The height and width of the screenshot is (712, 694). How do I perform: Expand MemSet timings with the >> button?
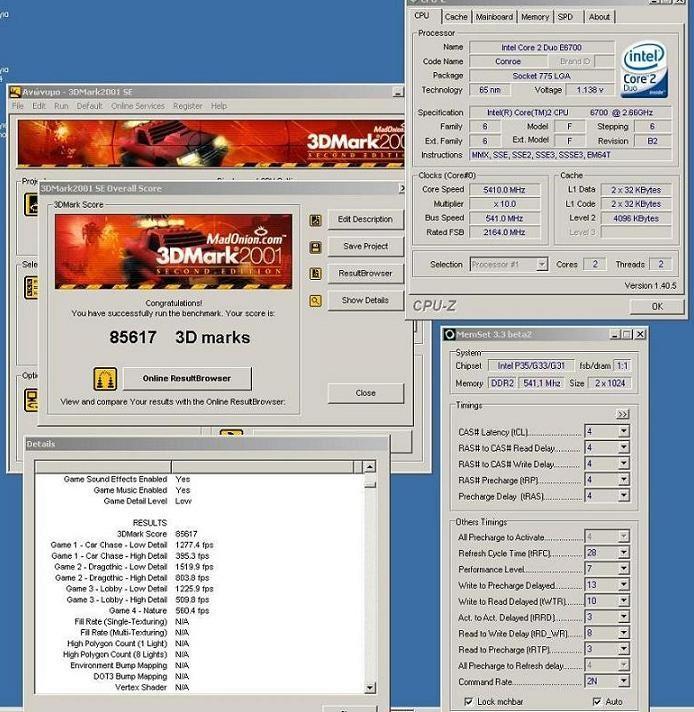click(623, 414)
